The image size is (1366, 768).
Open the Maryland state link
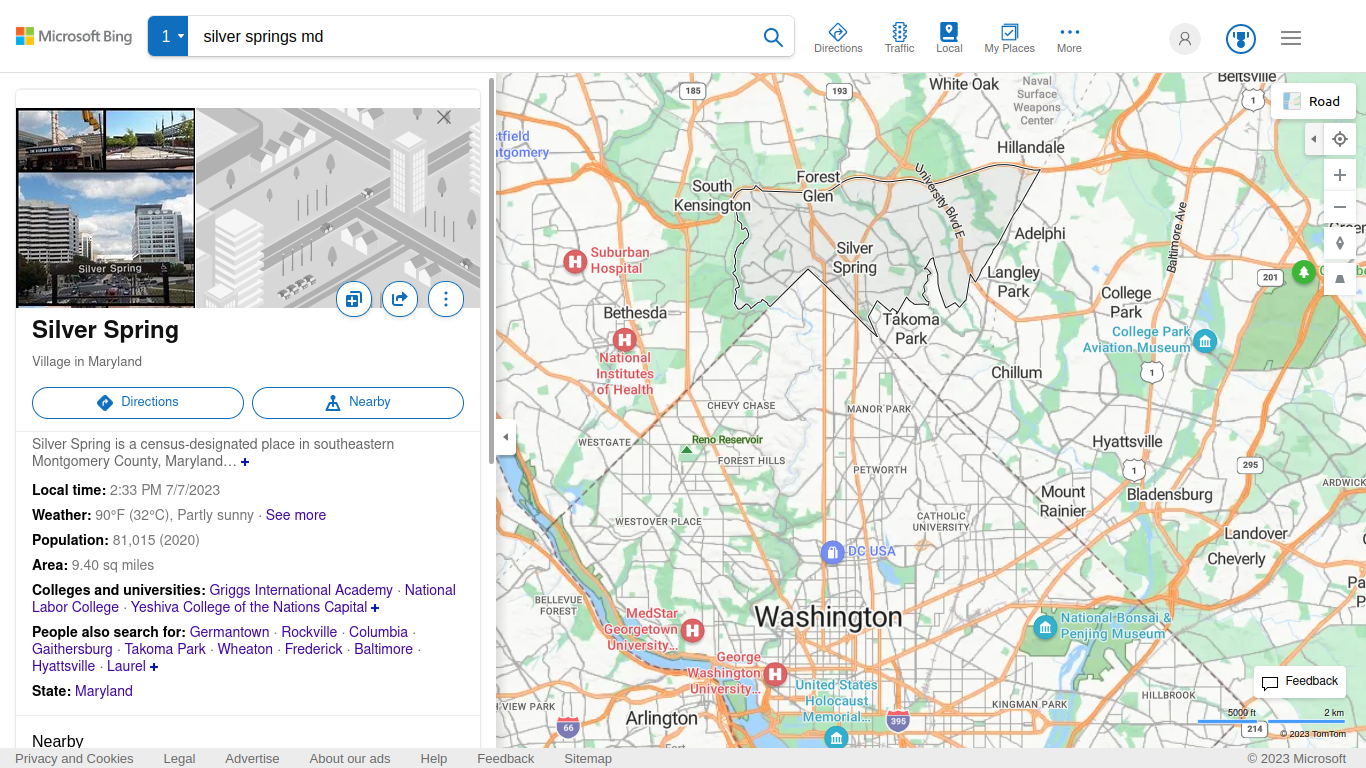point(104,691)
